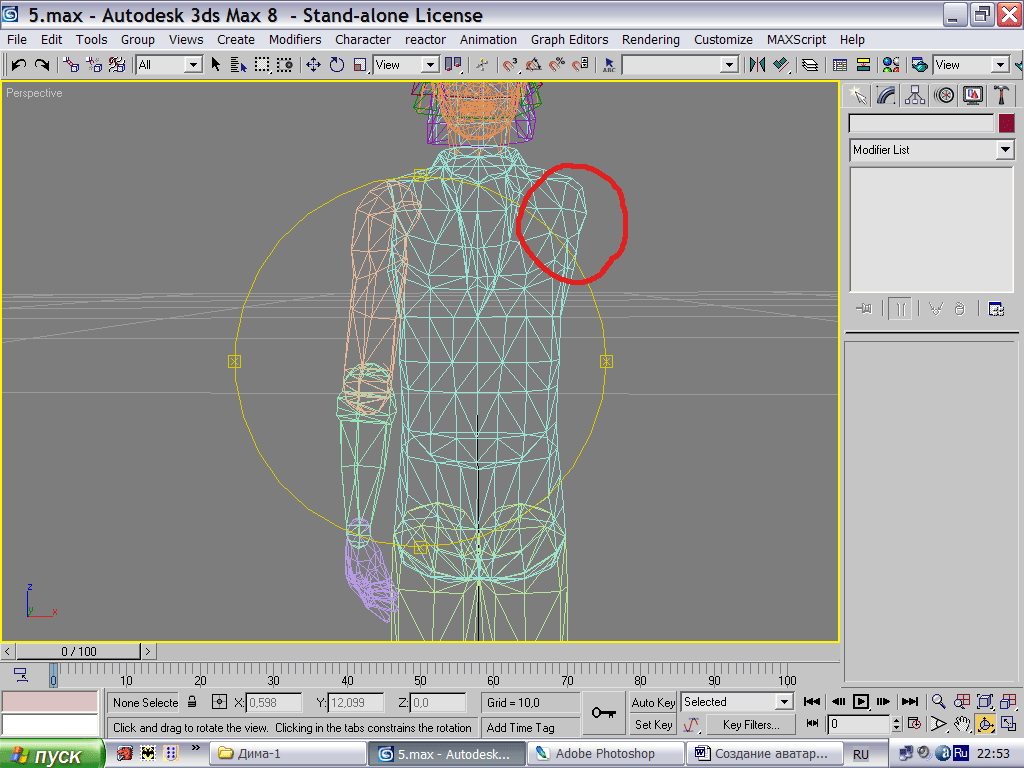
Task: Open the Render Scene dialog
Action: pos(920,65)
